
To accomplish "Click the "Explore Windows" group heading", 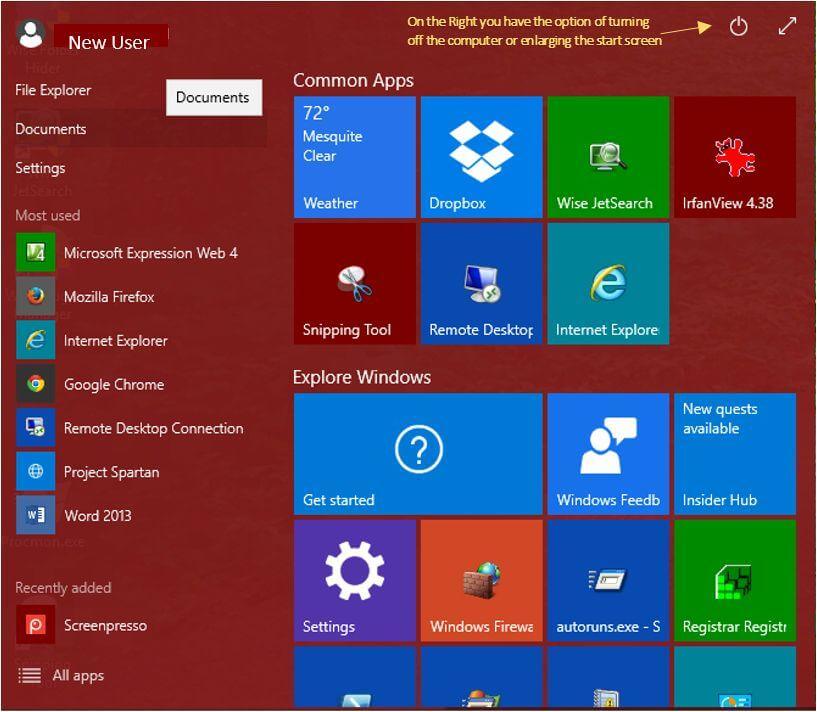I will coord(362,377).
